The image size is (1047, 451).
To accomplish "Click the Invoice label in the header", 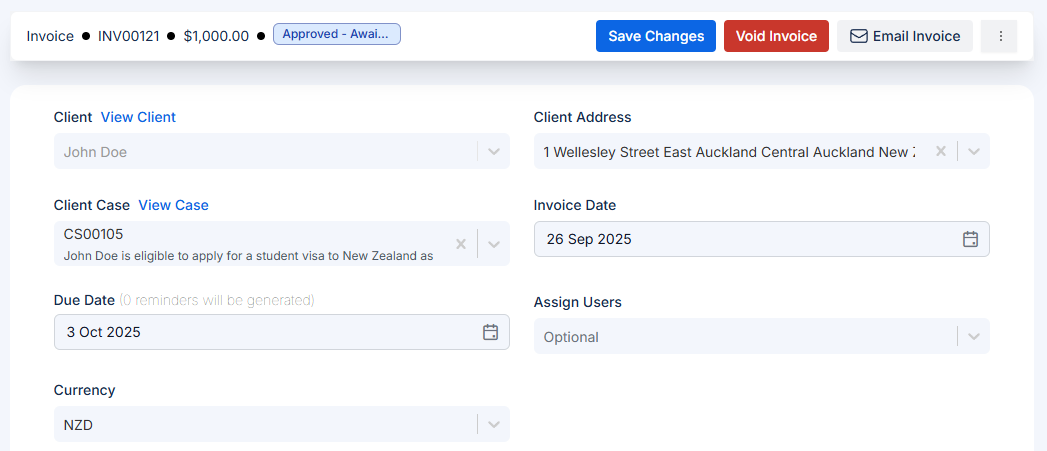I will tap(50, 36).
